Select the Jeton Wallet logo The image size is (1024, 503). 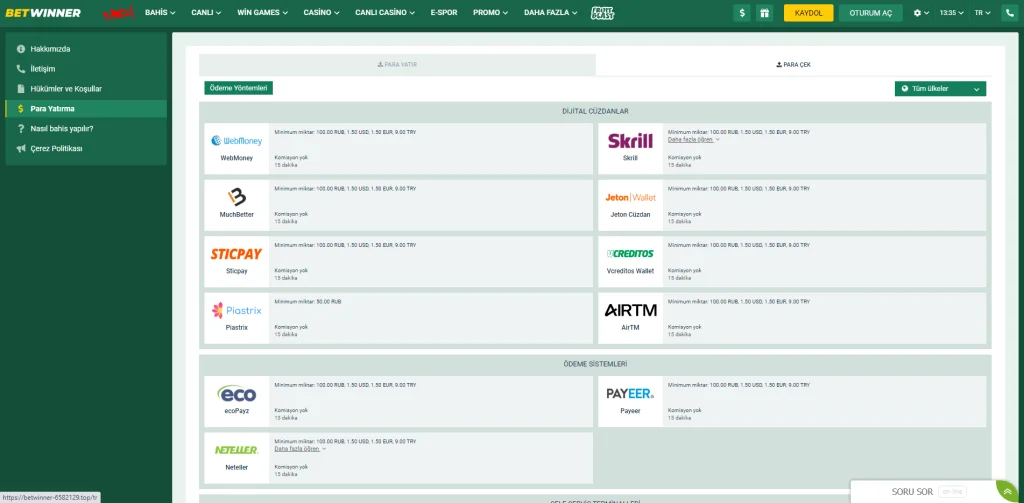[630, 197]
